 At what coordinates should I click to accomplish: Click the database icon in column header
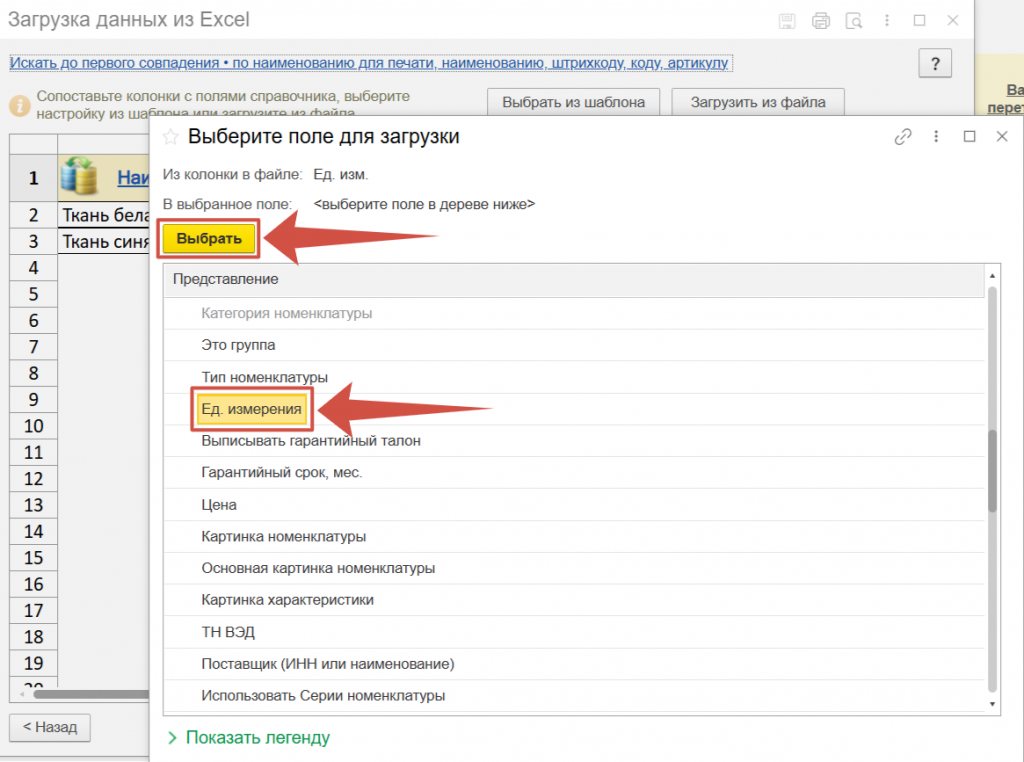tap(79, 177)
